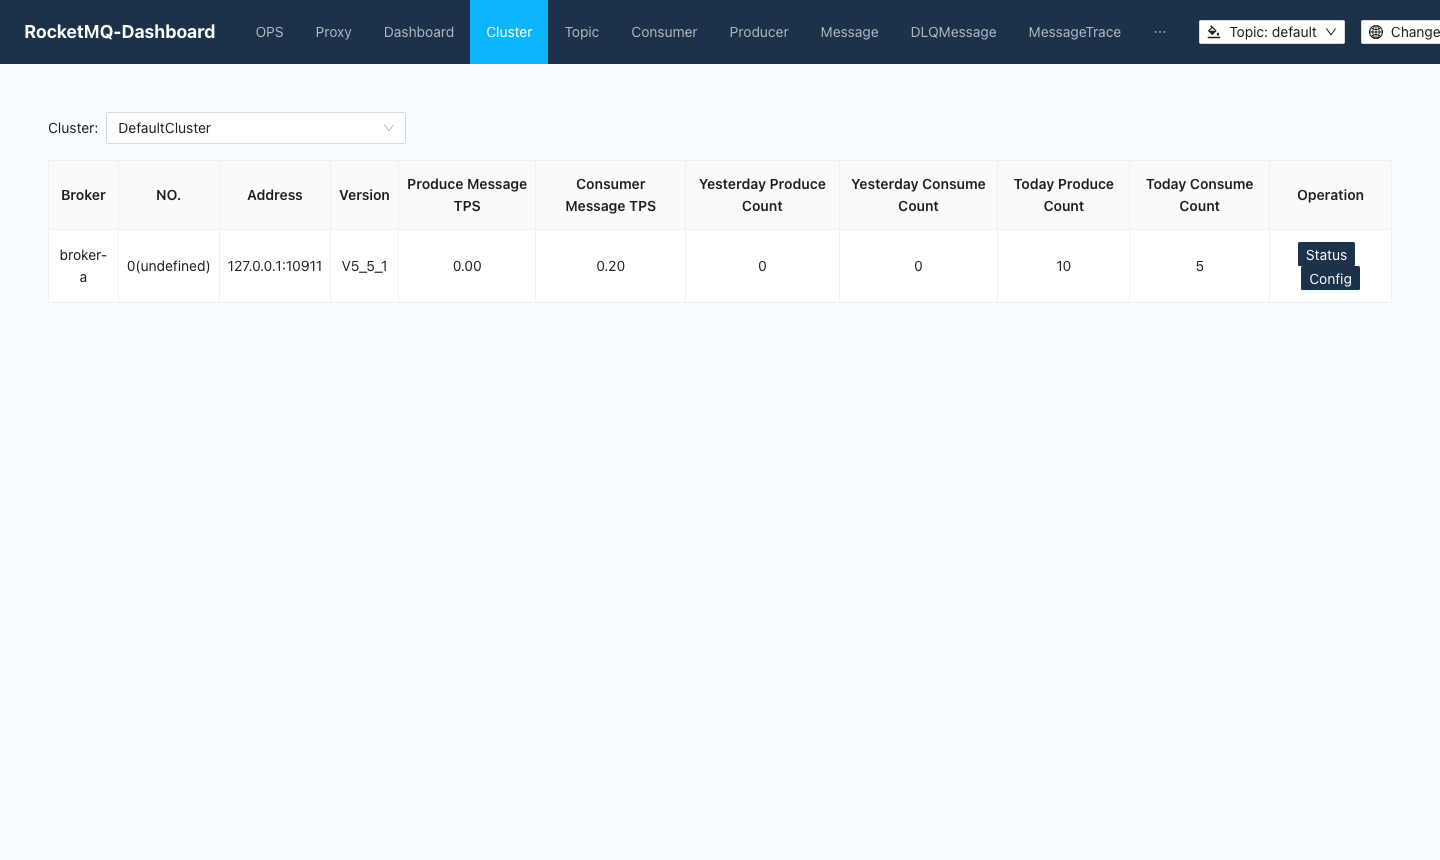Open the Topic tab
Screen dimensions: 1440x860
581,32
